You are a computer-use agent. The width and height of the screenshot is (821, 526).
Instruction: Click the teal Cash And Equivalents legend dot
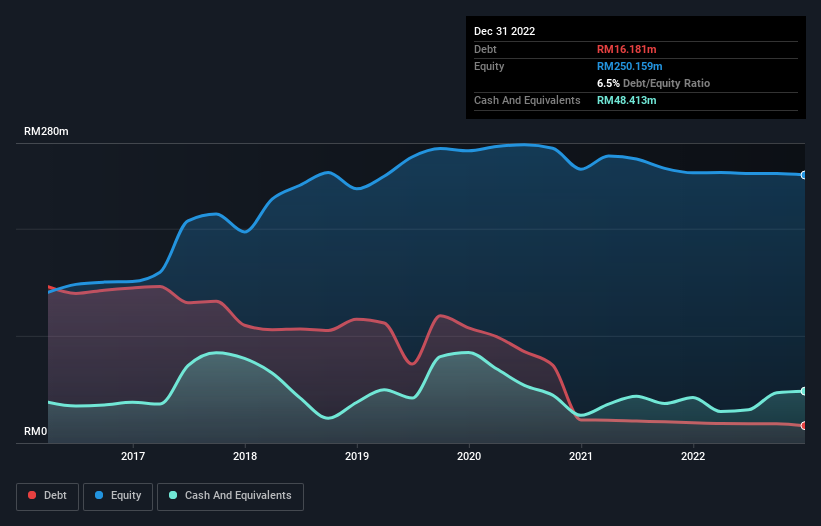coord(173,495)
